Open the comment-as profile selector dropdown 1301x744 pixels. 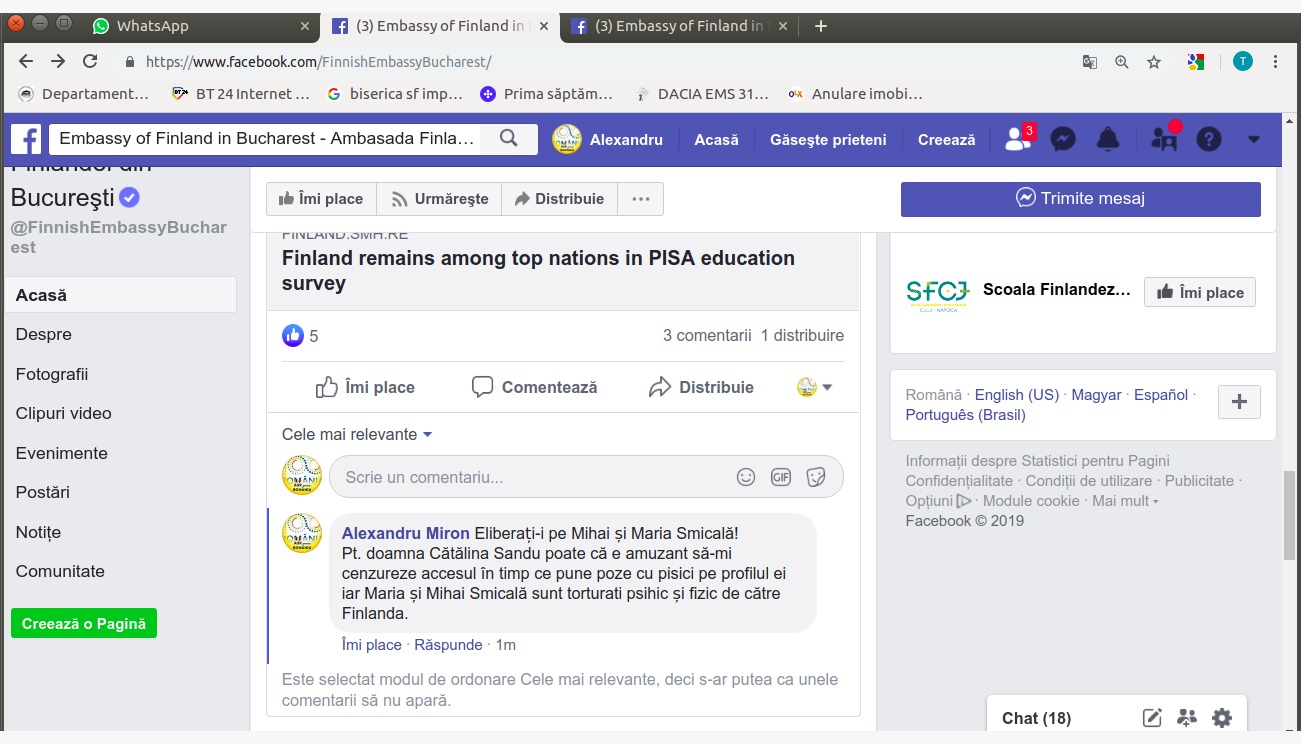tap(815, 387)
